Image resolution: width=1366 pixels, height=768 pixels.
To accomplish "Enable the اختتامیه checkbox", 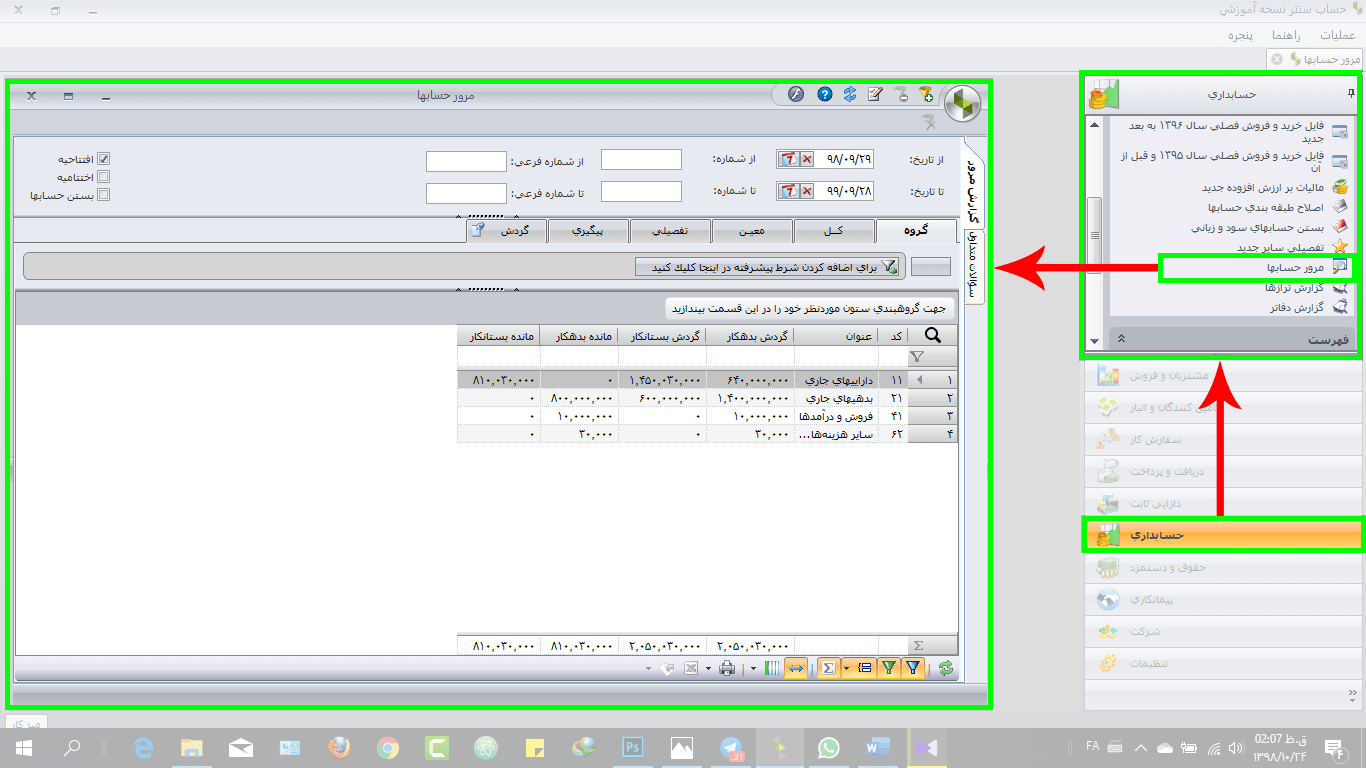I will coord(103,177).
